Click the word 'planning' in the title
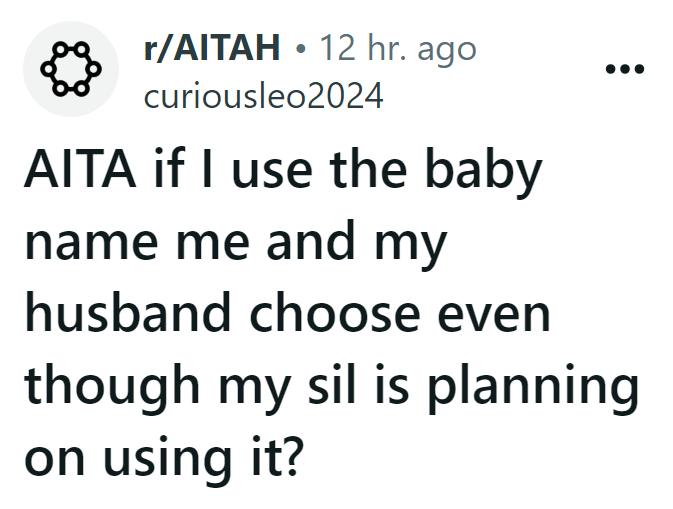The image size is (673, 509). tap(534, 388)
